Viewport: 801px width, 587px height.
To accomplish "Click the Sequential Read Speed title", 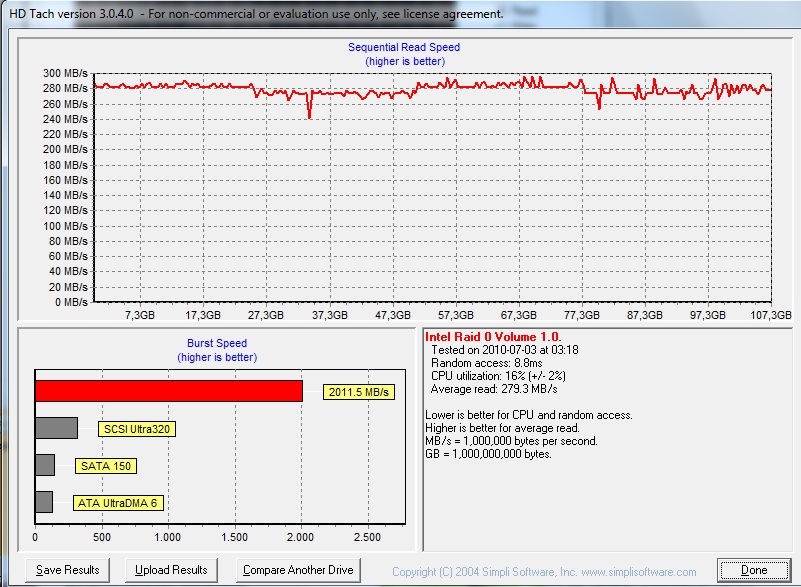I will click(404, 47).
